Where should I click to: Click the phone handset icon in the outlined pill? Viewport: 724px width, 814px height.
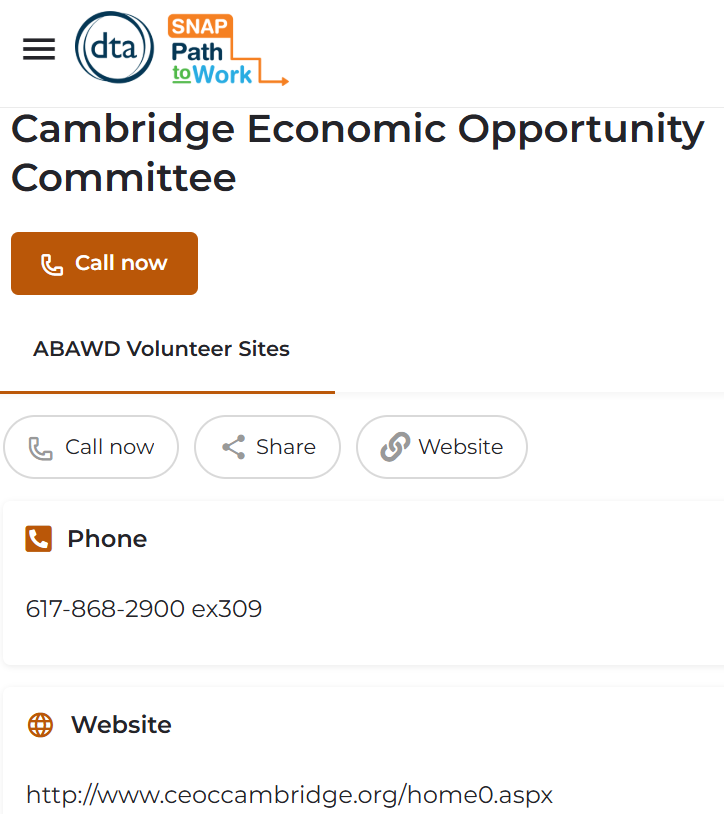pos(40,449)
